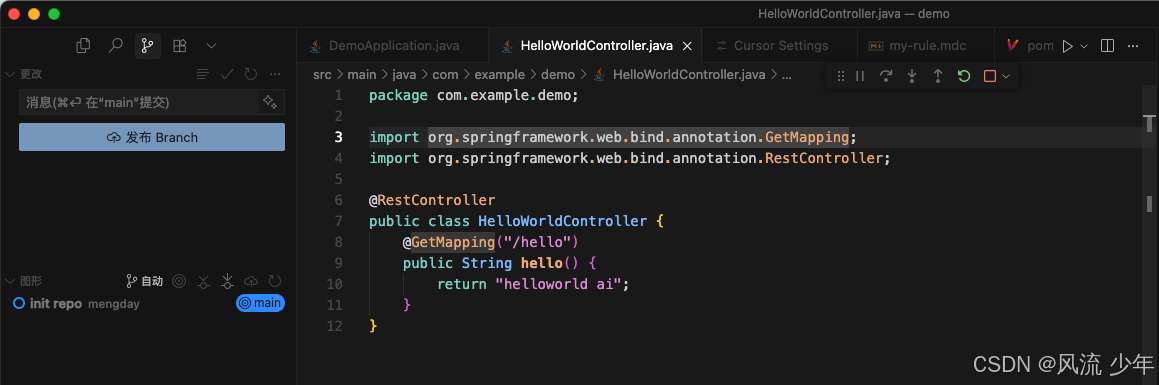Step over in debug toolbar
Screen dimensions: 1159x385
pyautogui.click(x=886, y=75)
